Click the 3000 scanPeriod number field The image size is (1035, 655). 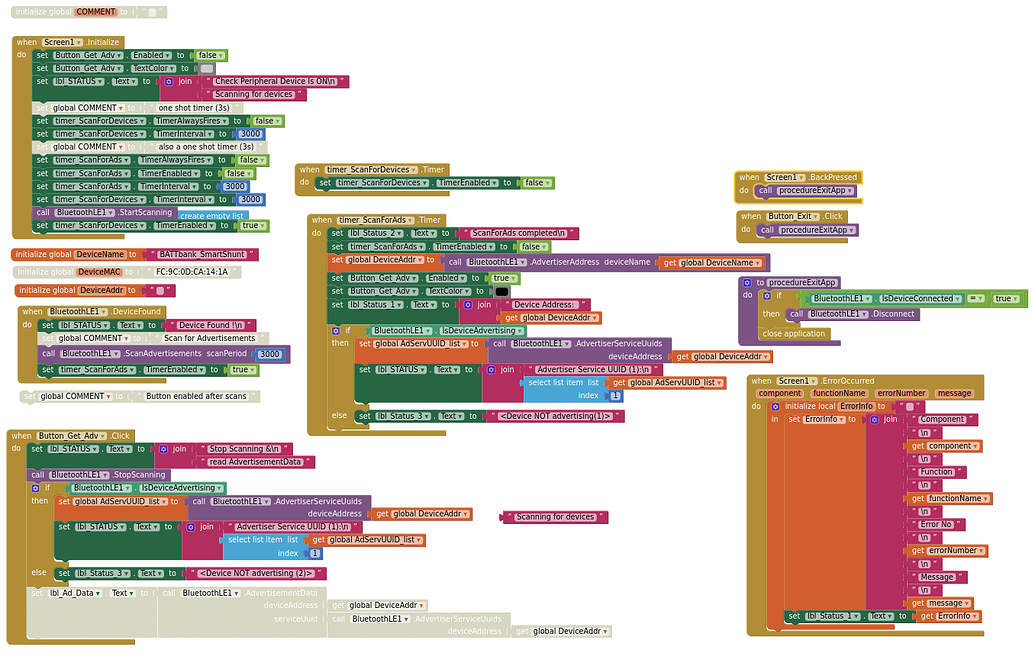[x=269, y=354]
